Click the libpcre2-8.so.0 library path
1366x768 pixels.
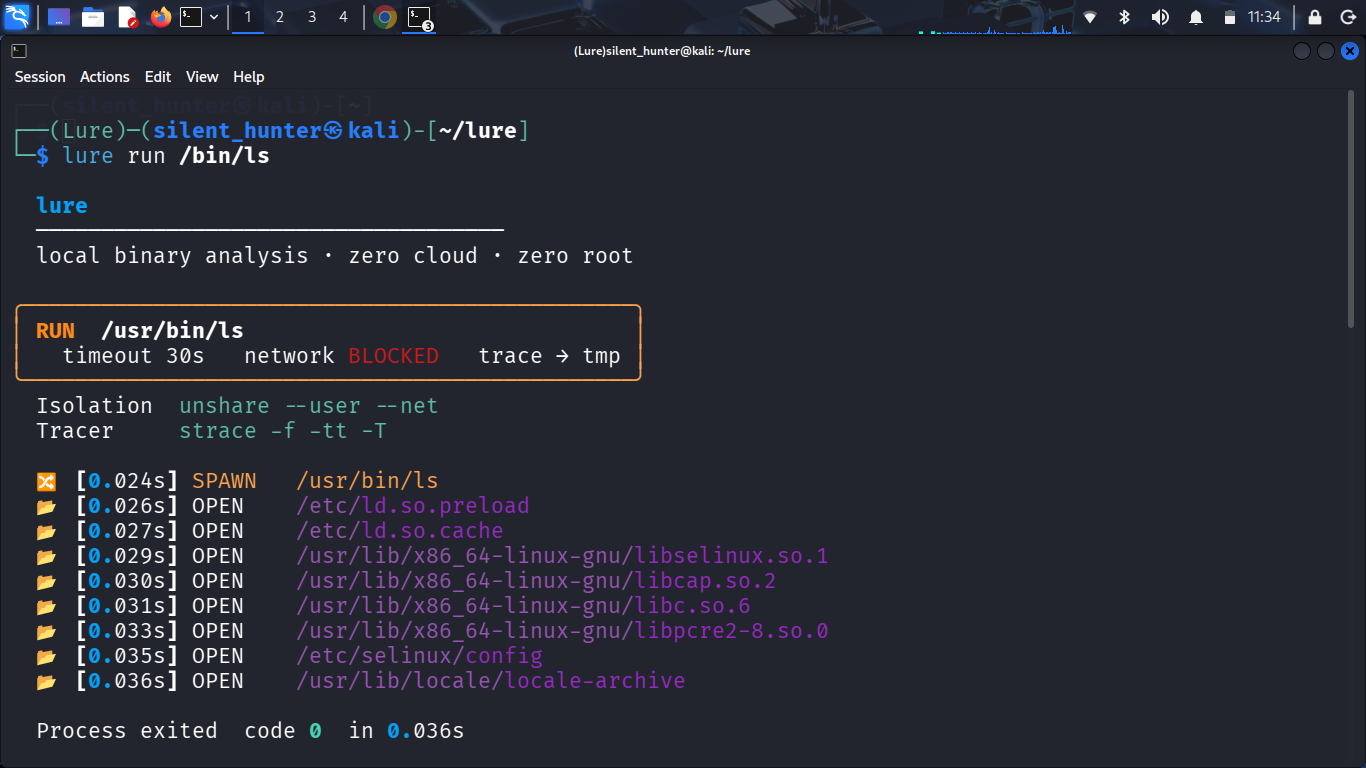[x=562, y=631]
